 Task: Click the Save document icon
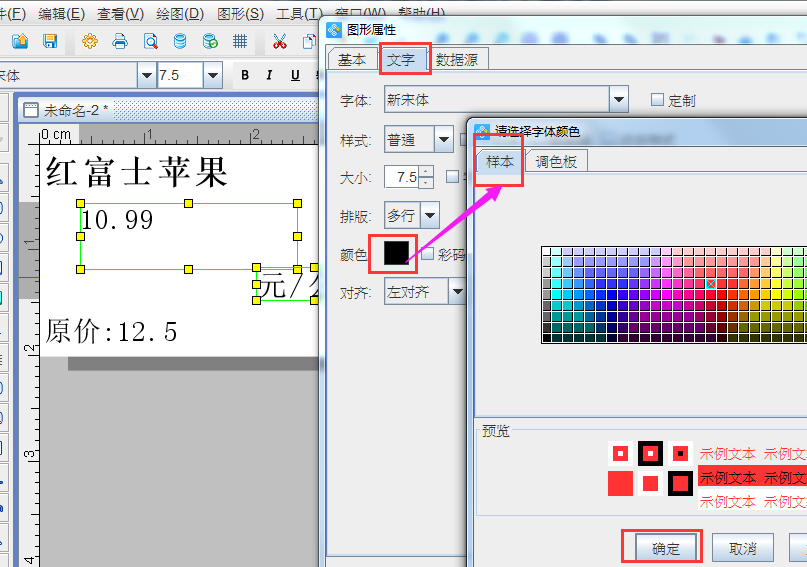pyautogui.click(x=49, y=41)
